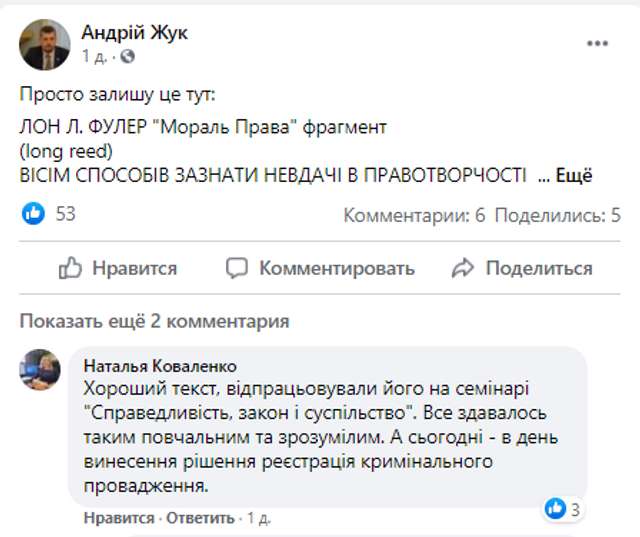Screen dimensions: 640x537
Task: Open Андрій Жук author profile name
Action: click(134, 33)
